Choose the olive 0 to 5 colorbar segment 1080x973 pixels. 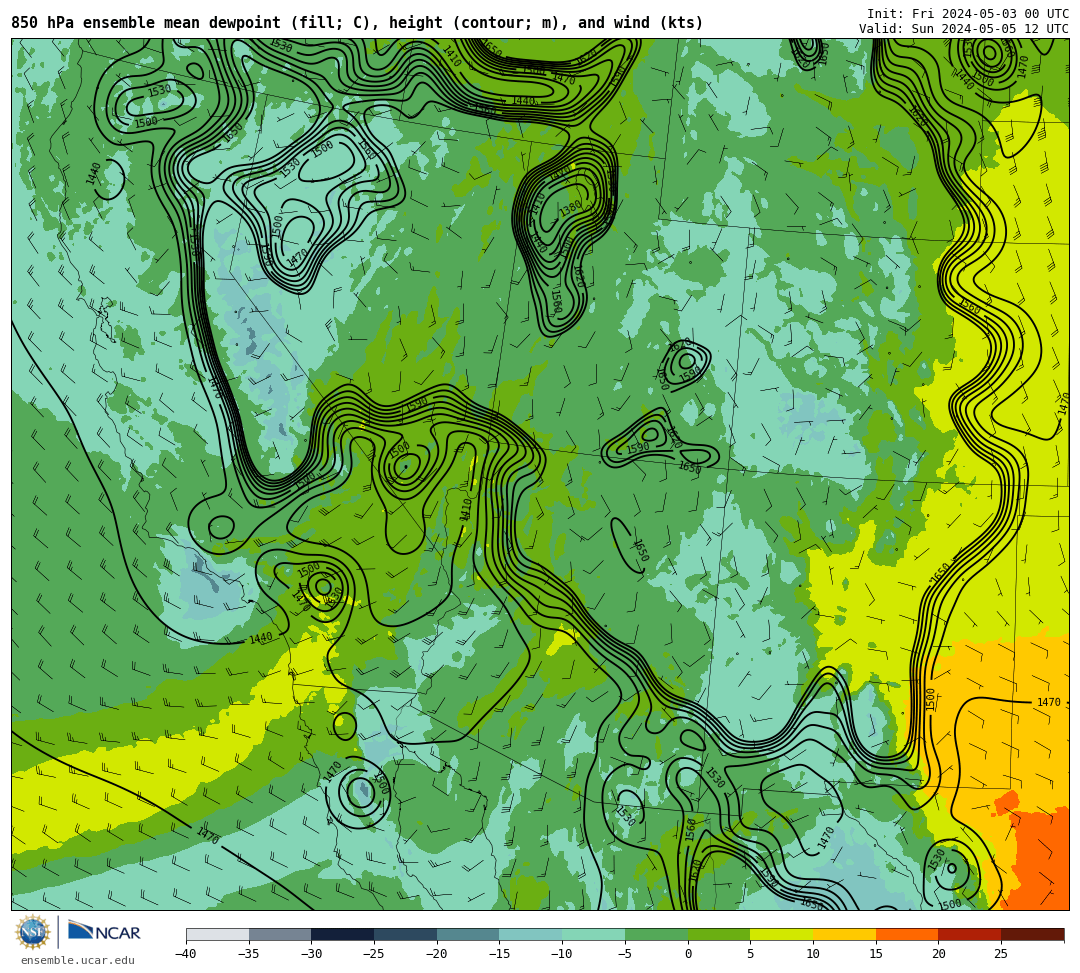click(719, 934)
